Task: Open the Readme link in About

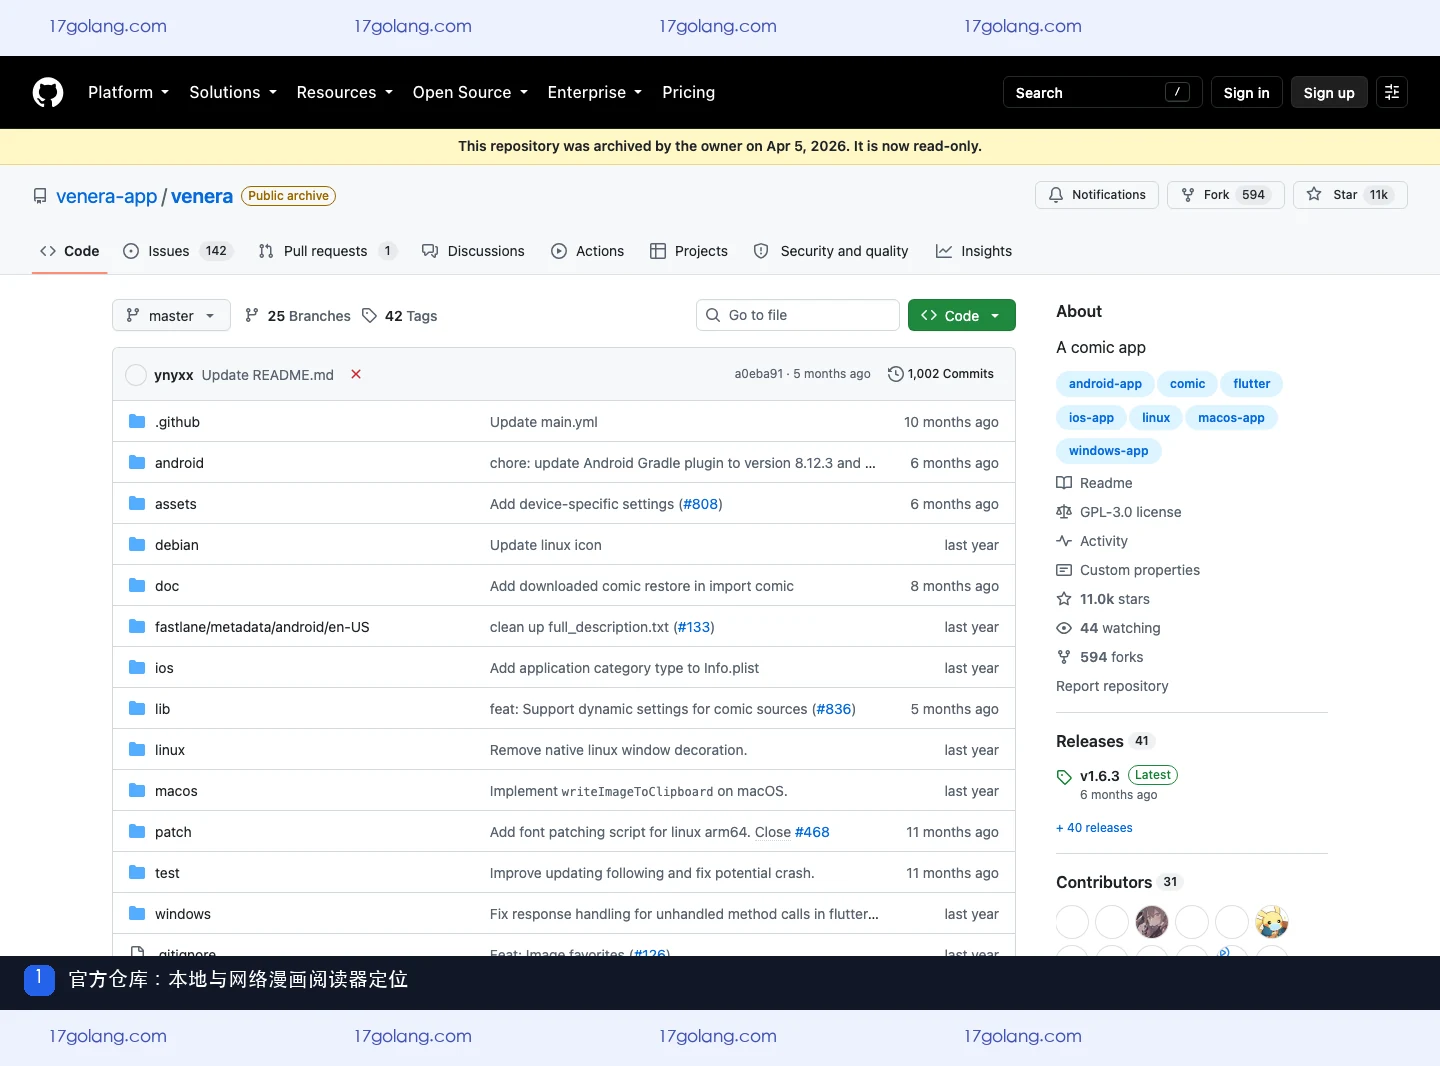Action: coord(1094,483)
